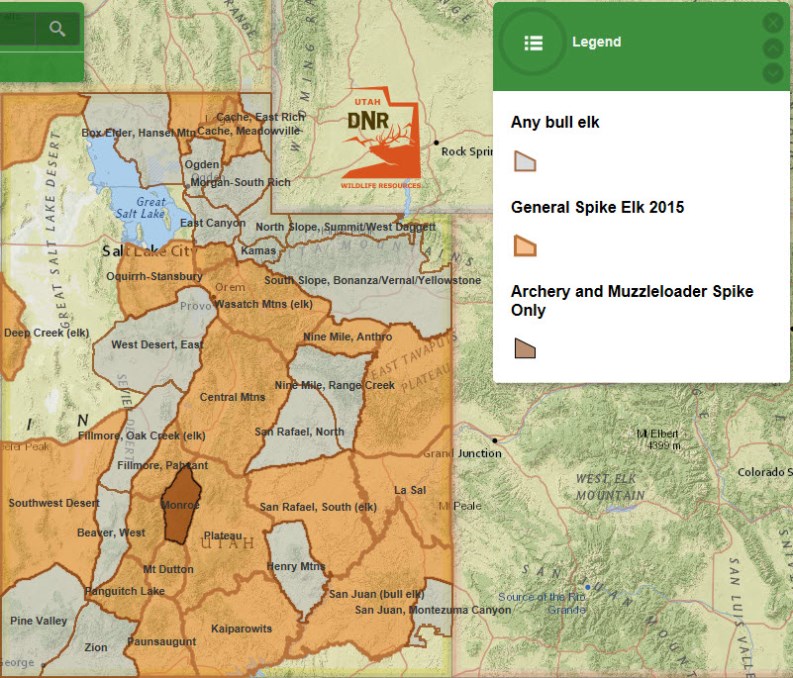Image resolution: width=793 pixels, height=678 pixels.
Task: Collapse the Legend panel with up chevron
Action: (773, 48)
